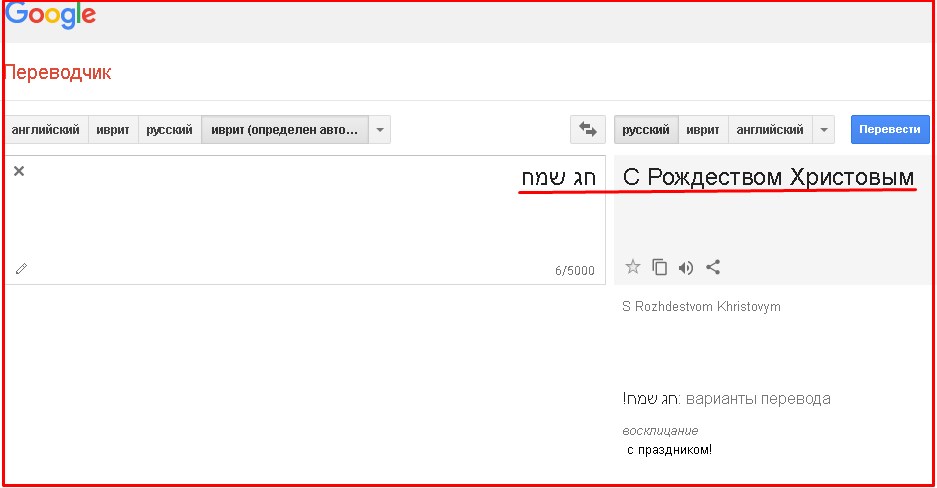Image resolution: width=937 pixels, height=488 pixels.
Task: Share the translation icon
Action: click(713, 266)
